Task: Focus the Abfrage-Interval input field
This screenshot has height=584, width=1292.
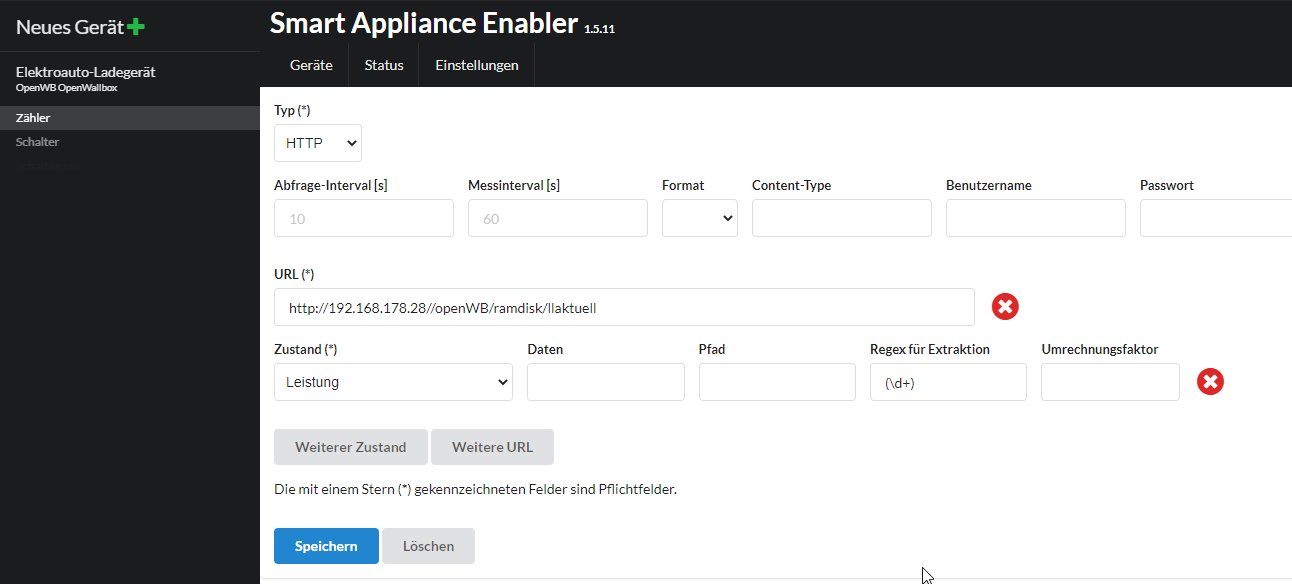Action: (x=363, y=218)
